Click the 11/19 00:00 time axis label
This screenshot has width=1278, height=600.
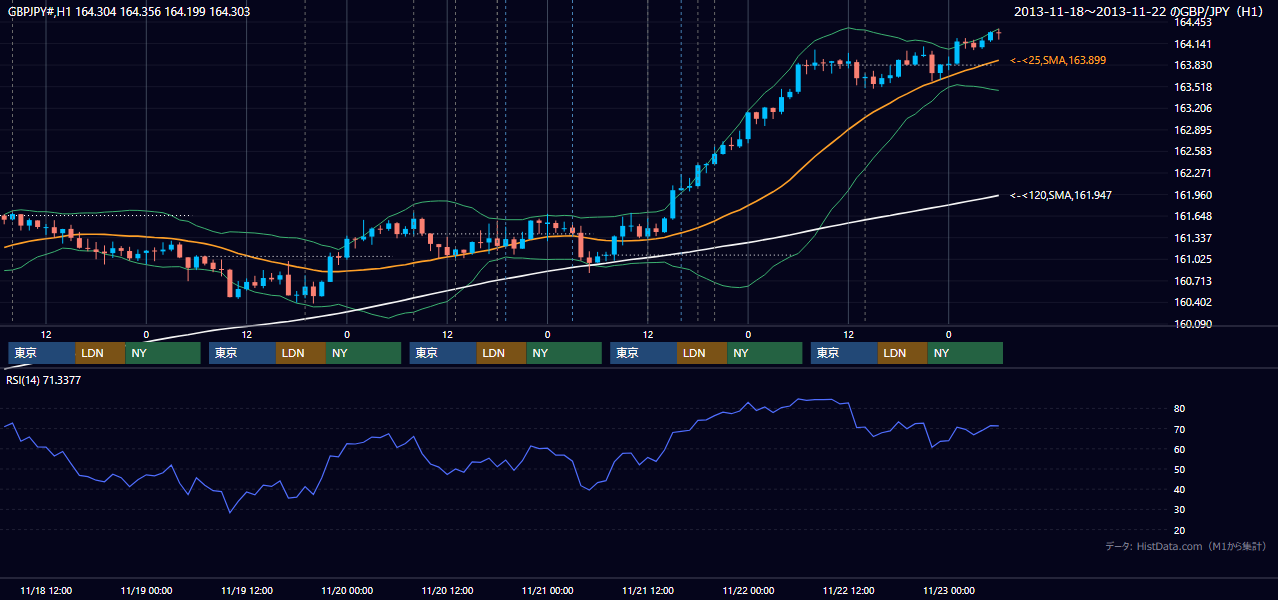click(146, 590)
